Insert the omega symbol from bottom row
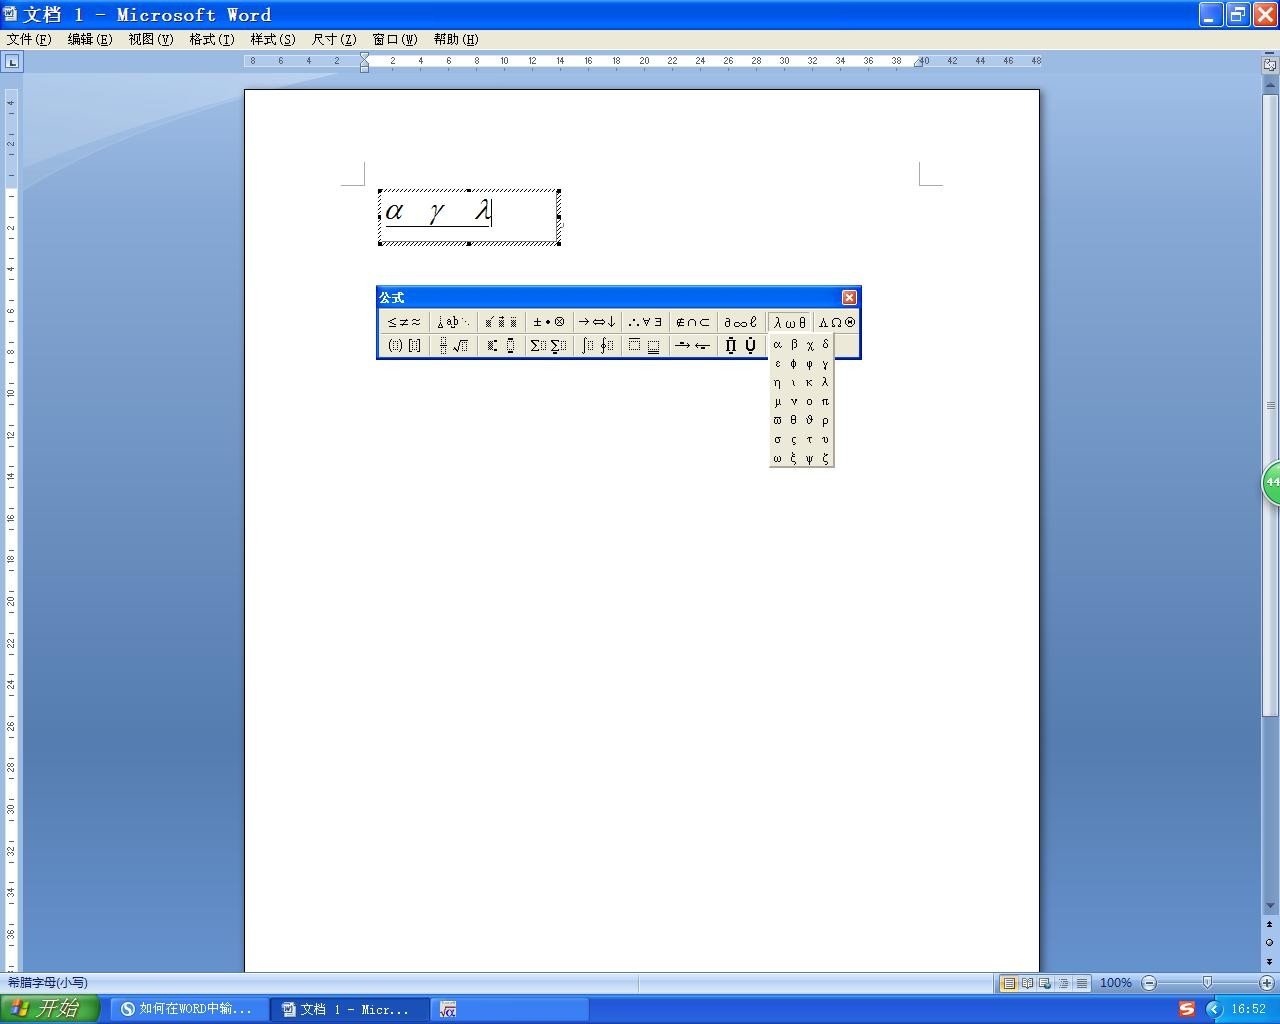1280x1024 pixels. click(x=778, y=459)
